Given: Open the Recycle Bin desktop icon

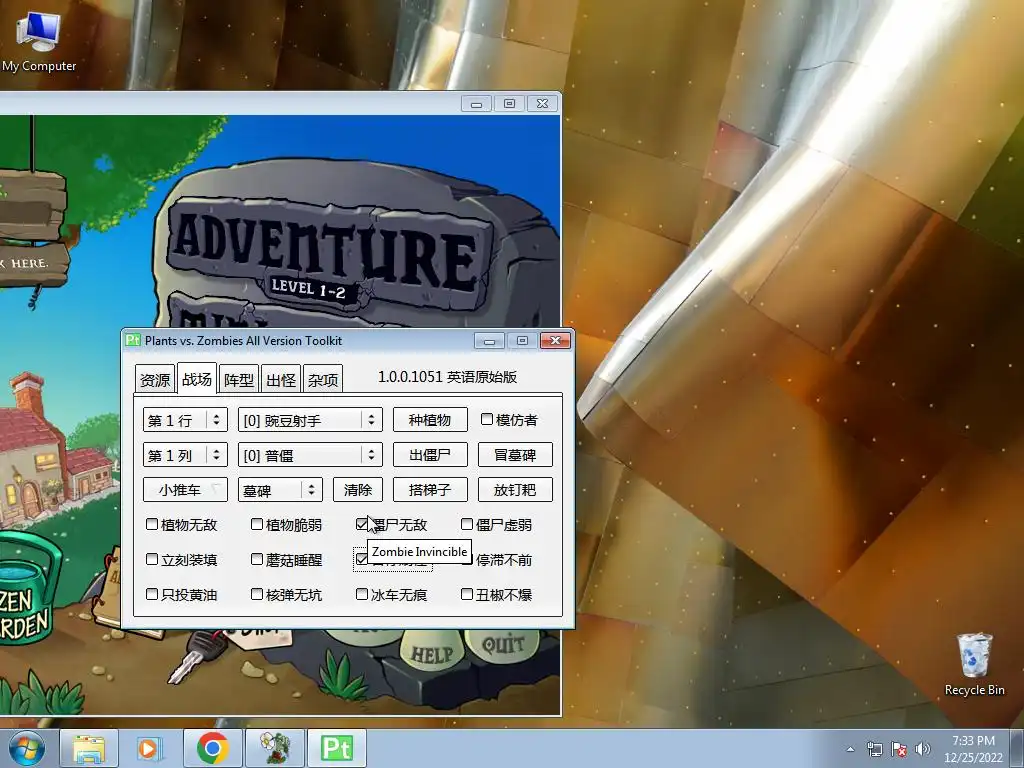Looking at the screenshot, I should tap(974, 664).
